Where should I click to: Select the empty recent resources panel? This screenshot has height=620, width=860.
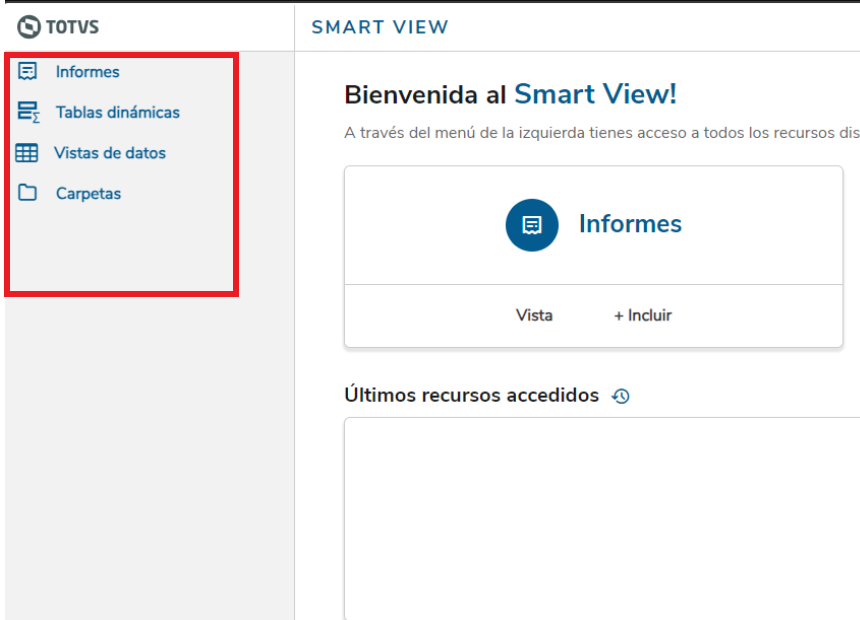point(600,515)
